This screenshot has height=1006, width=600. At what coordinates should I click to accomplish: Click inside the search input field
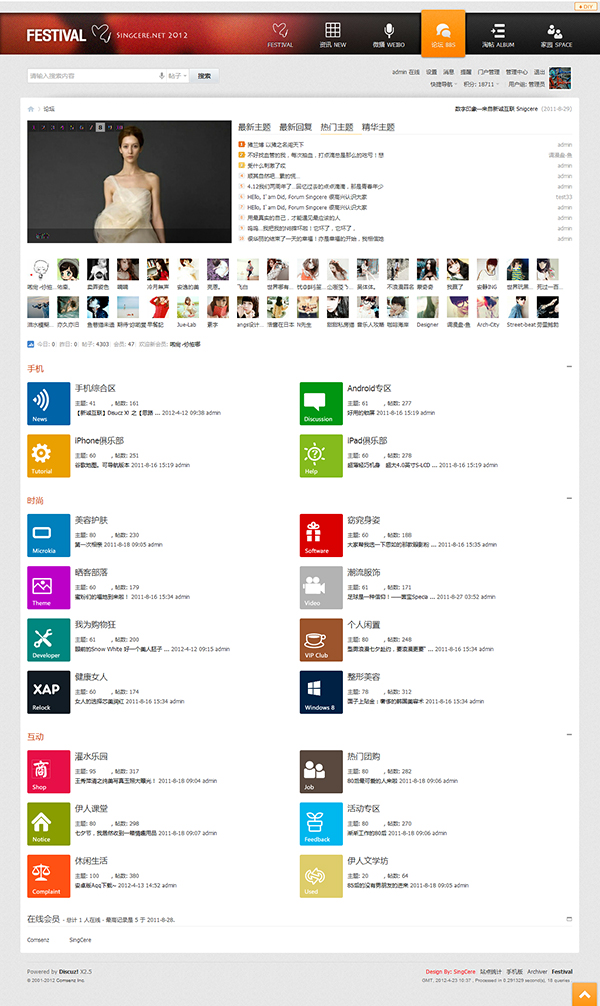tap(93, 76)
